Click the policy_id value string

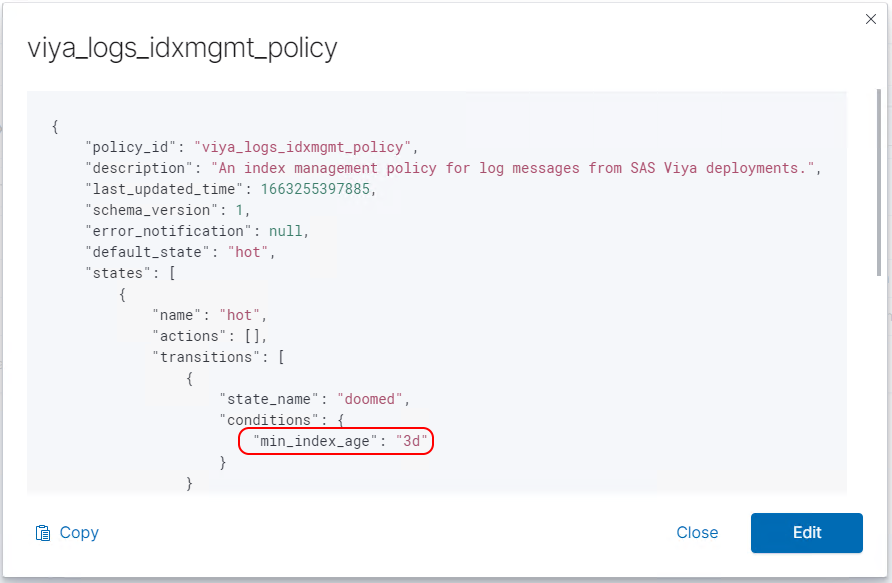click(302, 147)
